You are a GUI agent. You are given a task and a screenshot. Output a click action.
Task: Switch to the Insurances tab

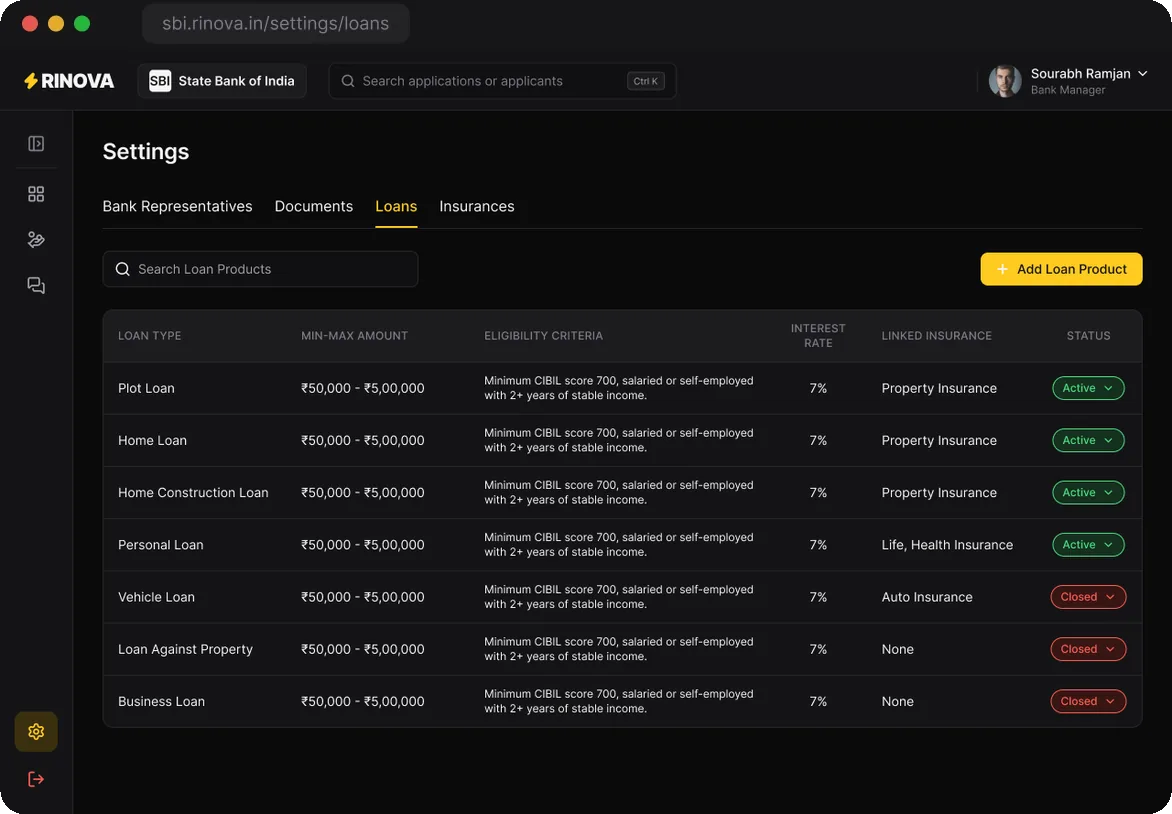[477, 206]
